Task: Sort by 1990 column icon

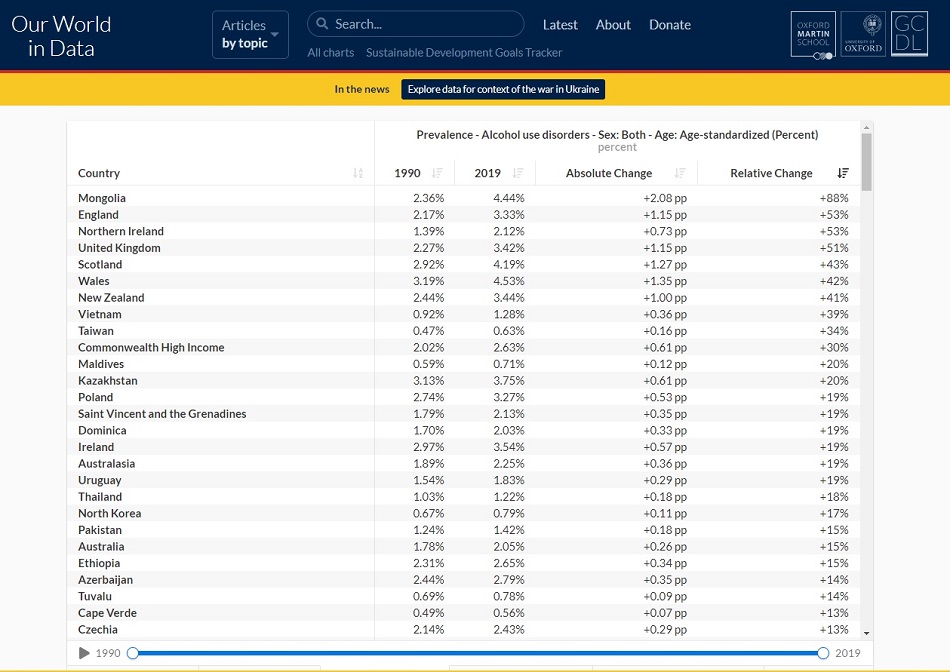Action: pyautogui.click(x=437, y=173)
